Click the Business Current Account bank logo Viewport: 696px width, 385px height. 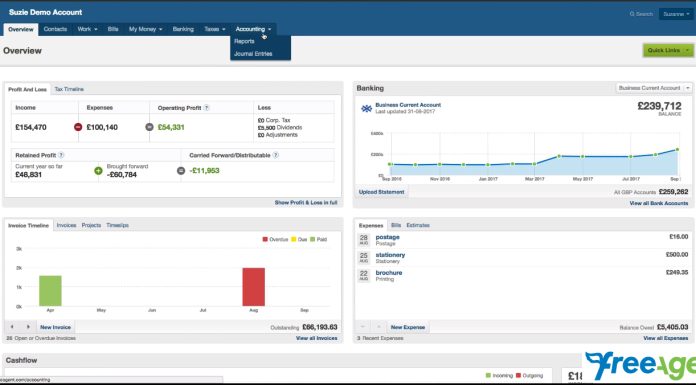pyautogui.click(x=366, y=108)
